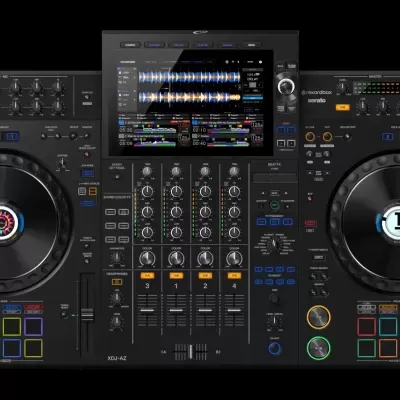Select the blue deck 2 button
400x400 pixels.
coord(388,137)
